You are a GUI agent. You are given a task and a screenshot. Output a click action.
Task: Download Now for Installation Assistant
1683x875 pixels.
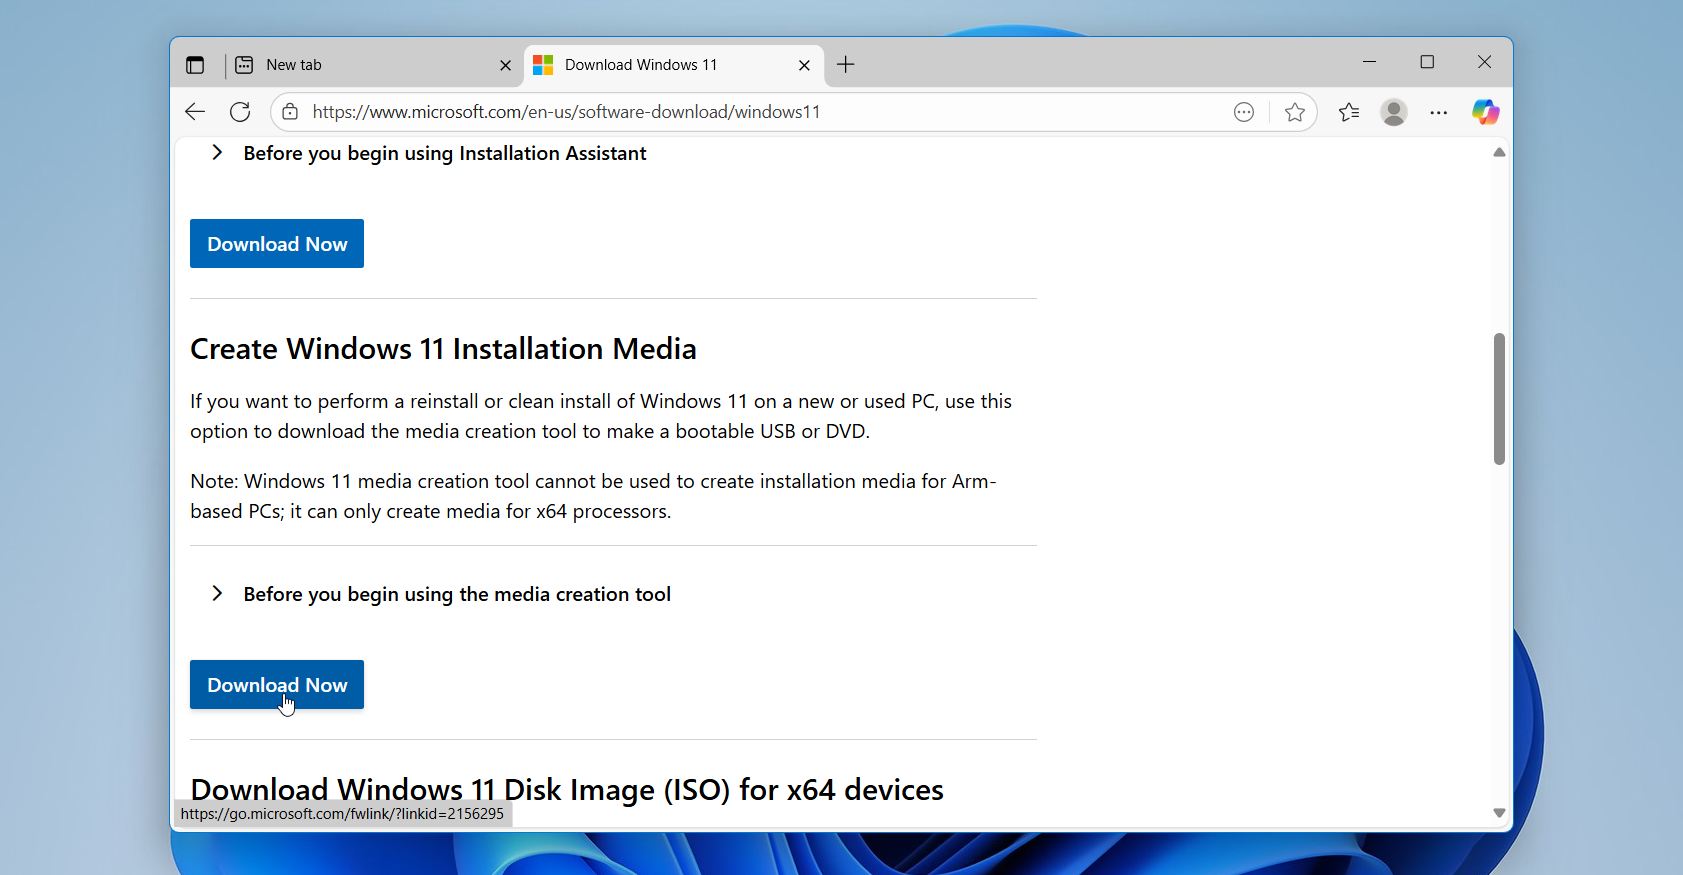(277, 244)
